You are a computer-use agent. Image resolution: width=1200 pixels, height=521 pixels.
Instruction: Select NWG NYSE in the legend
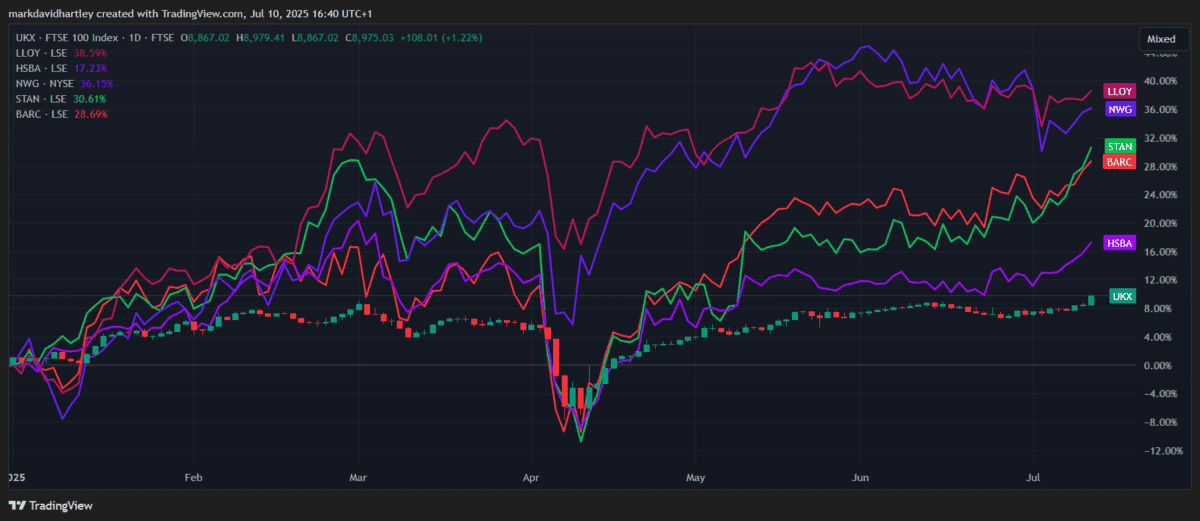(44, 83)
